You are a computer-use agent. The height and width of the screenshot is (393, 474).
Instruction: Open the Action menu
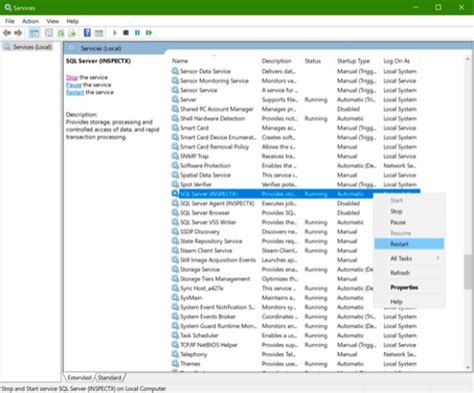coord(30,21)
